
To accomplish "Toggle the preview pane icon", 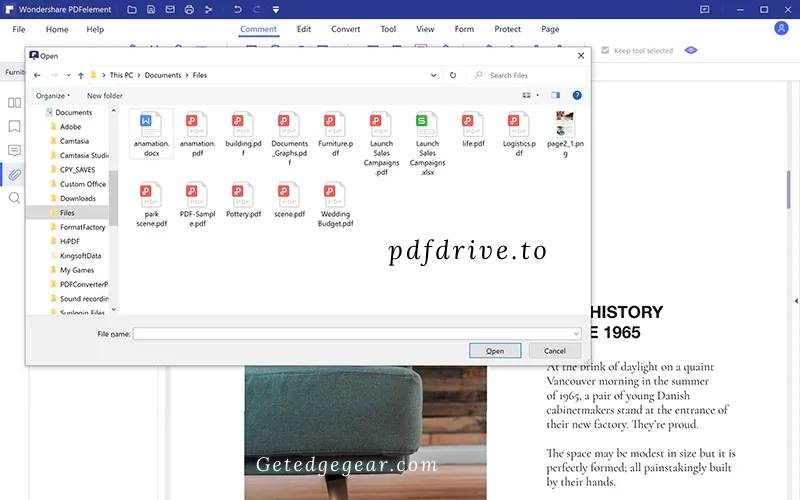I will pos(556,95).
